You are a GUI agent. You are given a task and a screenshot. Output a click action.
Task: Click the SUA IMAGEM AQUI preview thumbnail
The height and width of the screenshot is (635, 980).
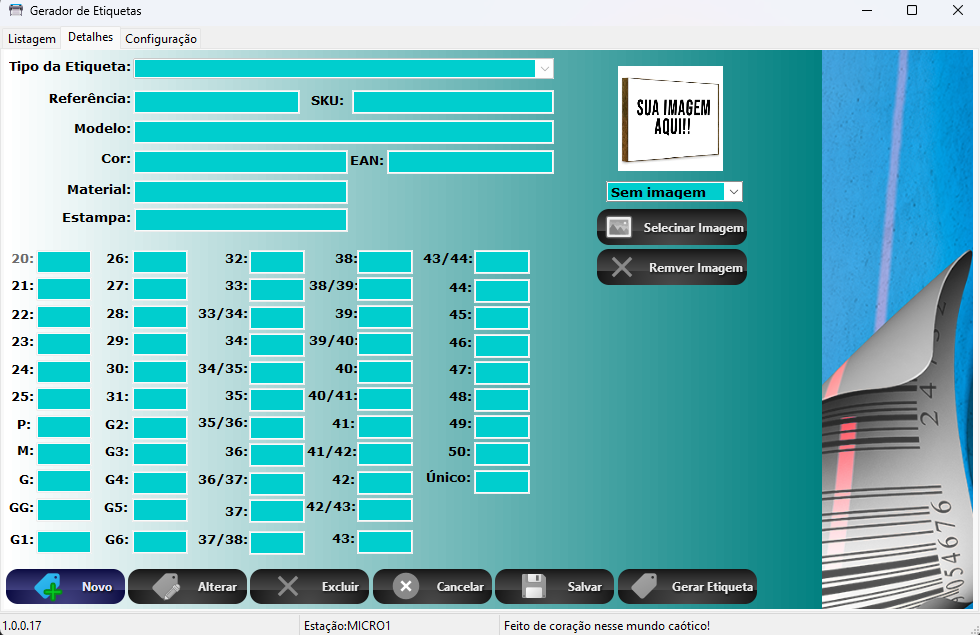pyautogui.click(x=670, y=118)
